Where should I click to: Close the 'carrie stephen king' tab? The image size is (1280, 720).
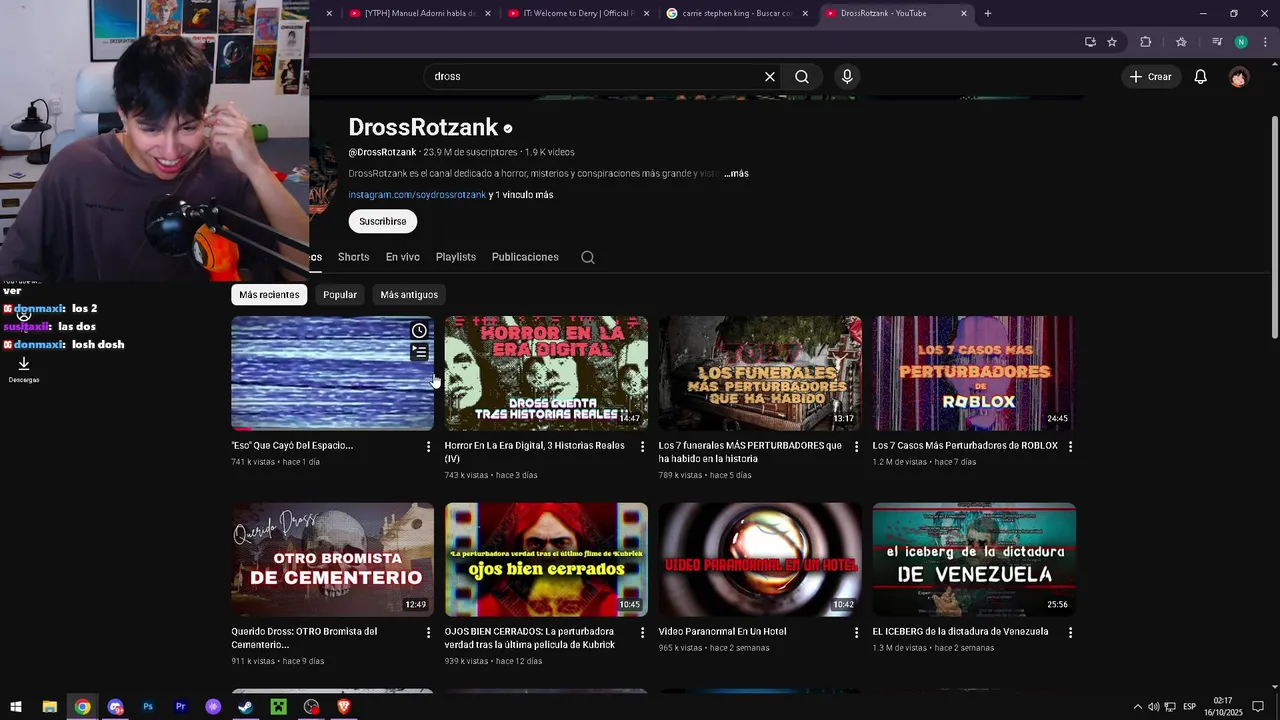pyautogui.click(x=805, y=13)
